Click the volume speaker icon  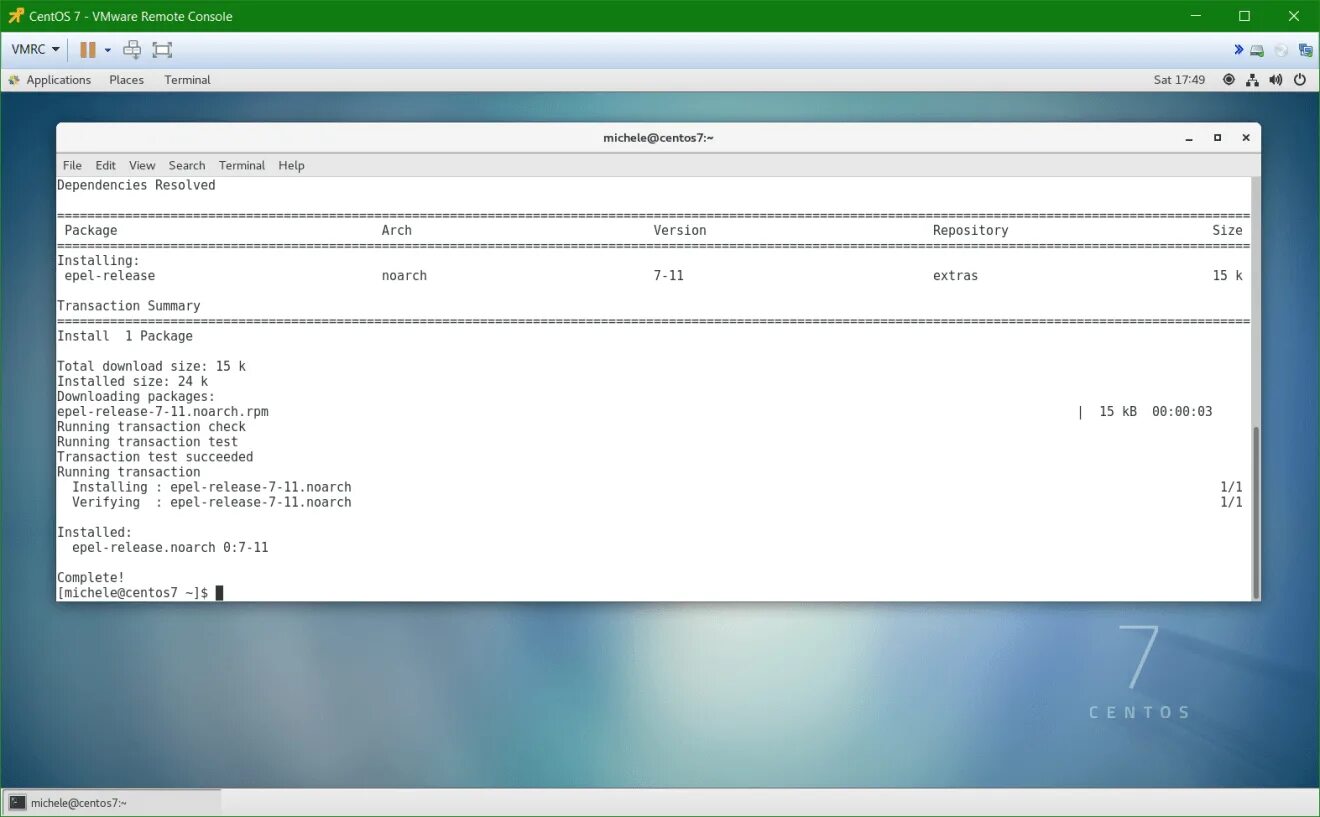pyautogui.click(x=1276, y=80)
